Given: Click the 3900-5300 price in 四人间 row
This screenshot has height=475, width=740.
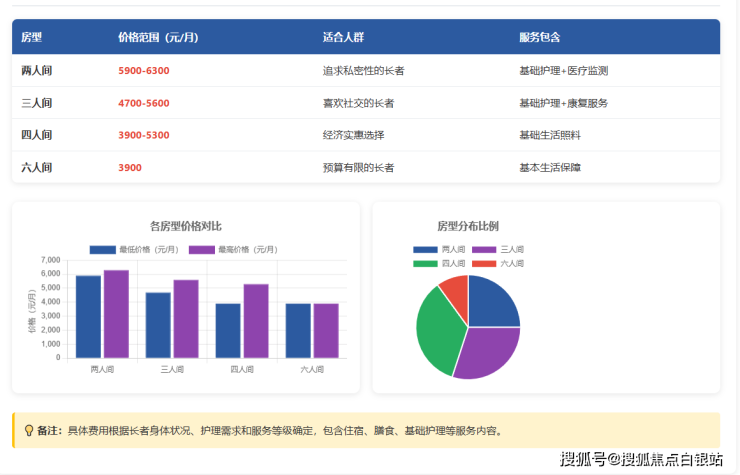Looking at the screenshot, I should [x=144, y=135].
